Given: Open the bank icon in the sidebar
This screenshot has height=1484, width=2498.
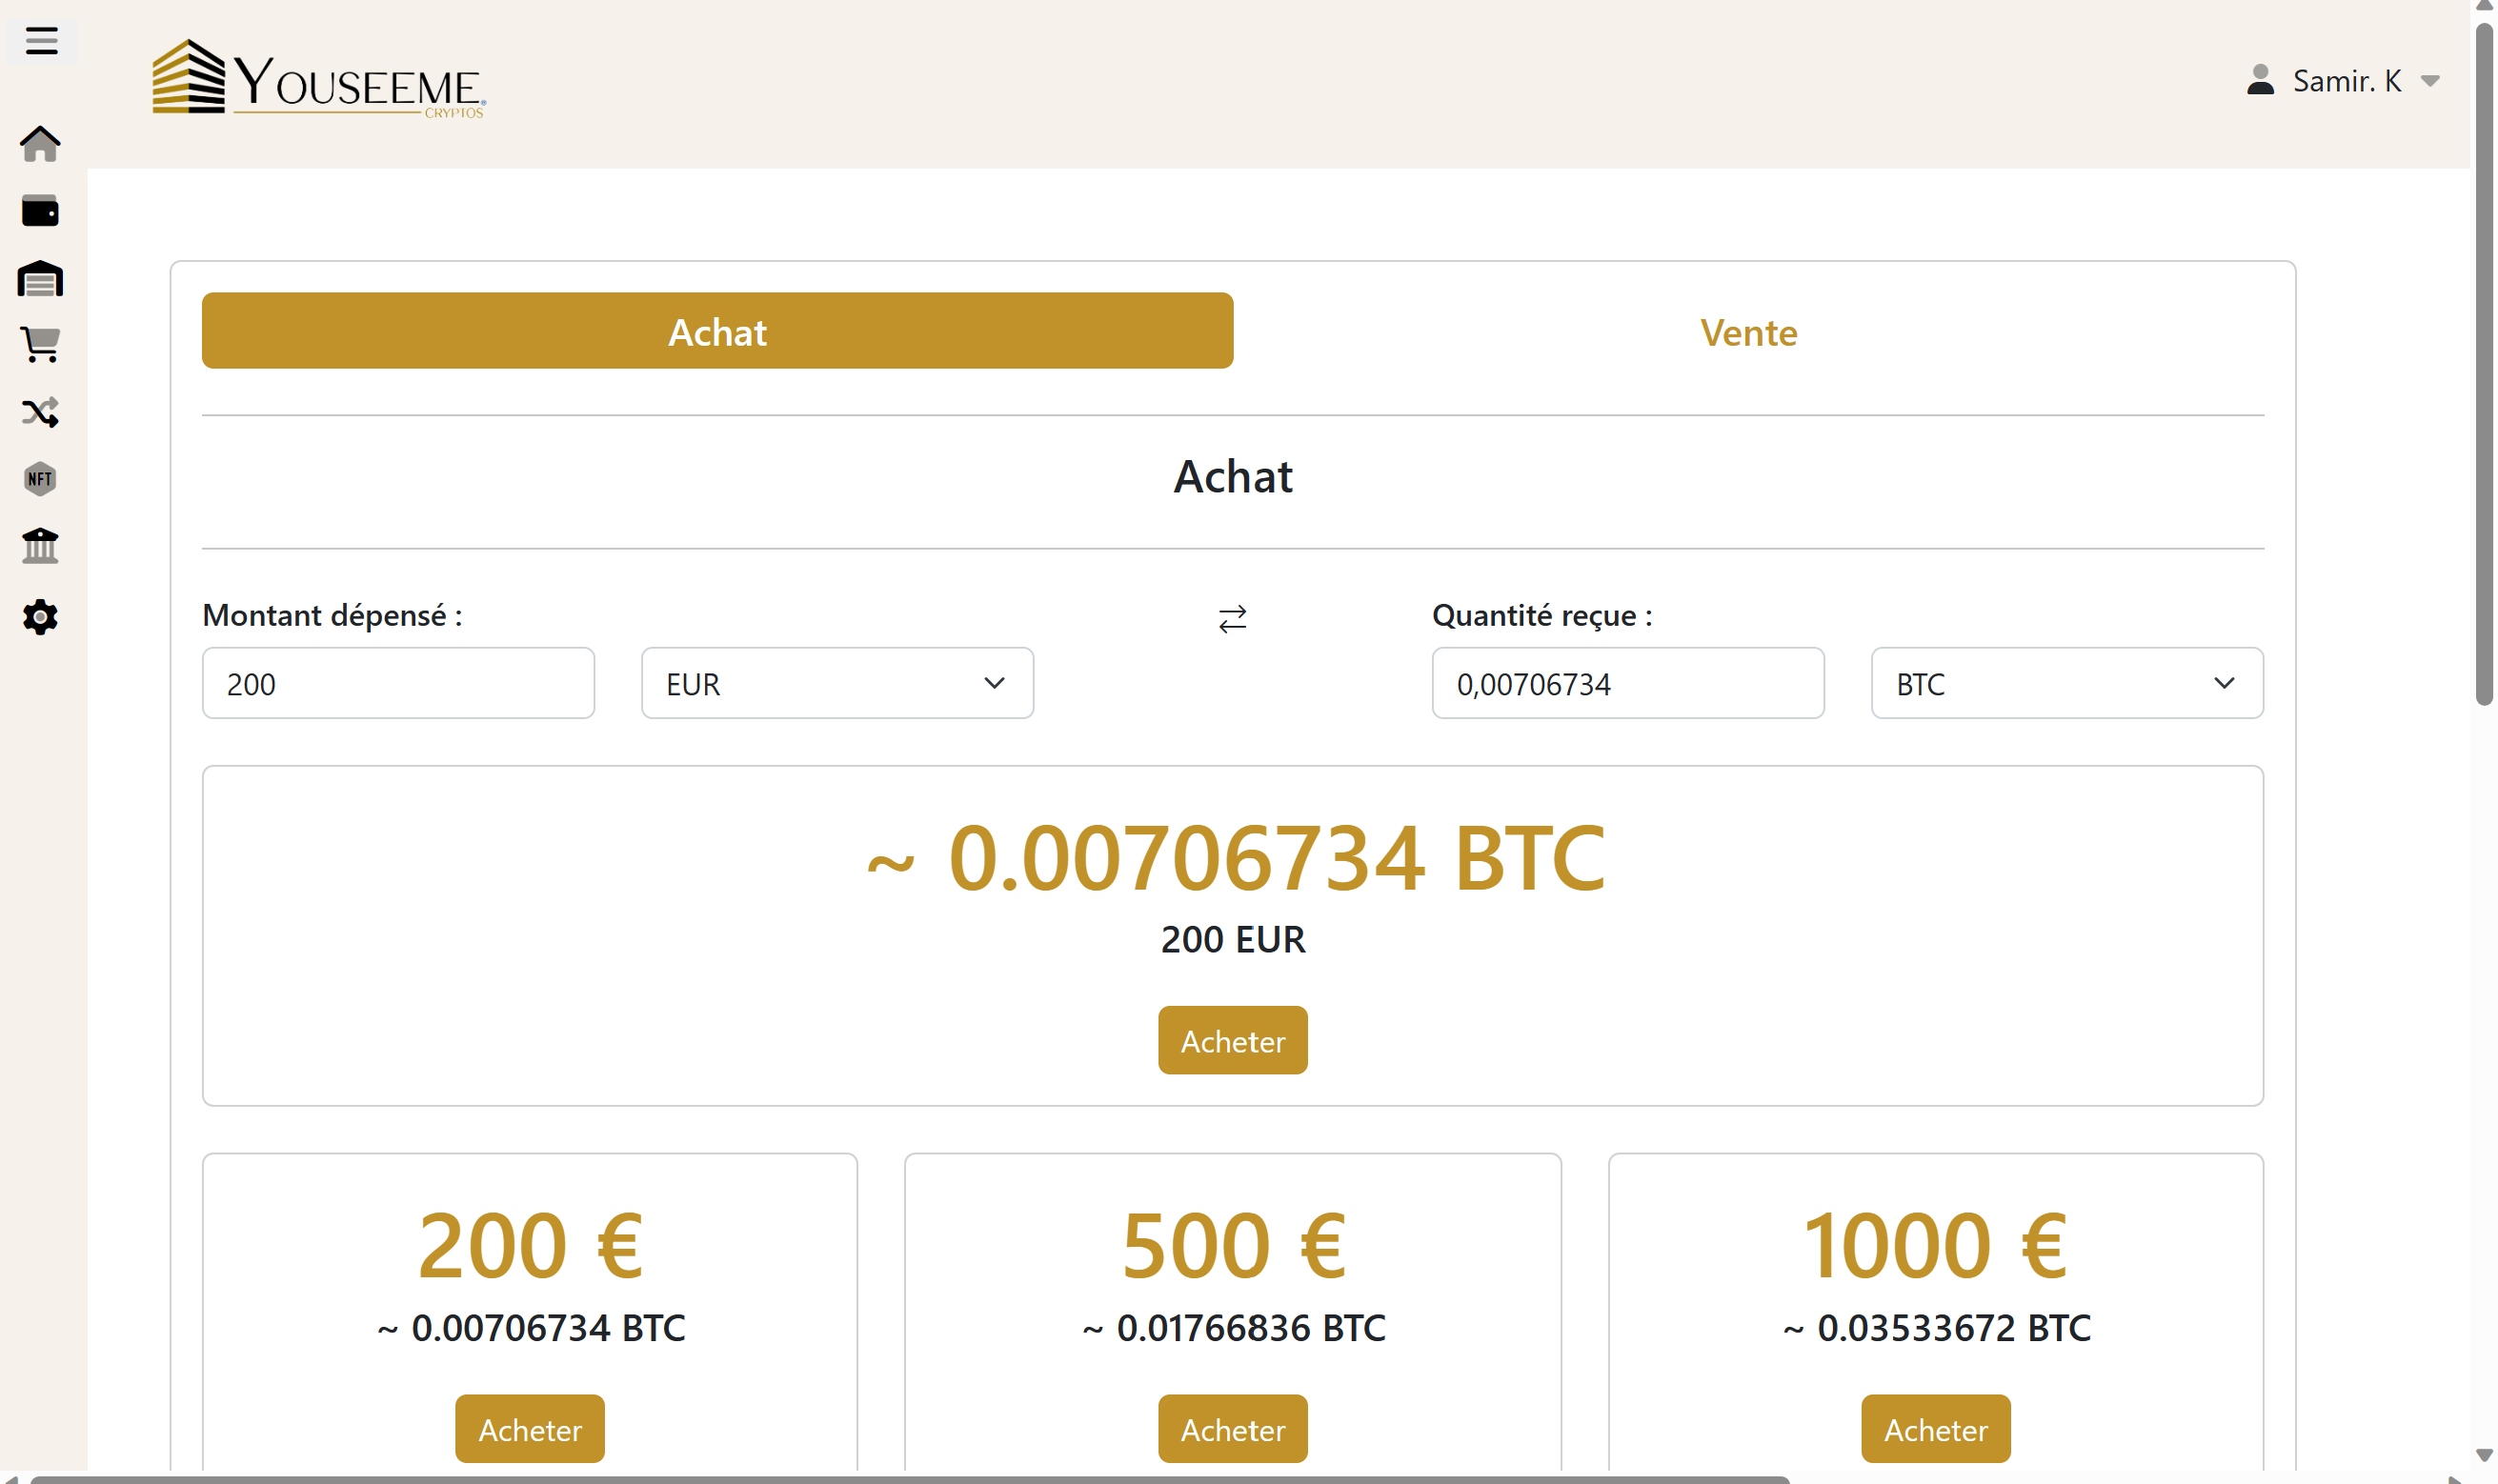Looking at the screenshot, I should coord(40,546).
